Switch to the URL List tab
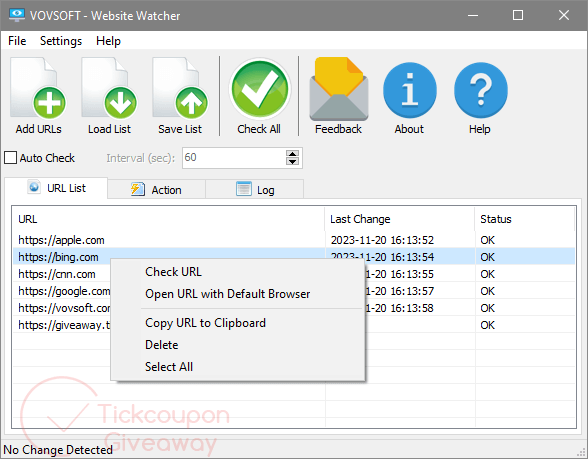 pos(56,188)
